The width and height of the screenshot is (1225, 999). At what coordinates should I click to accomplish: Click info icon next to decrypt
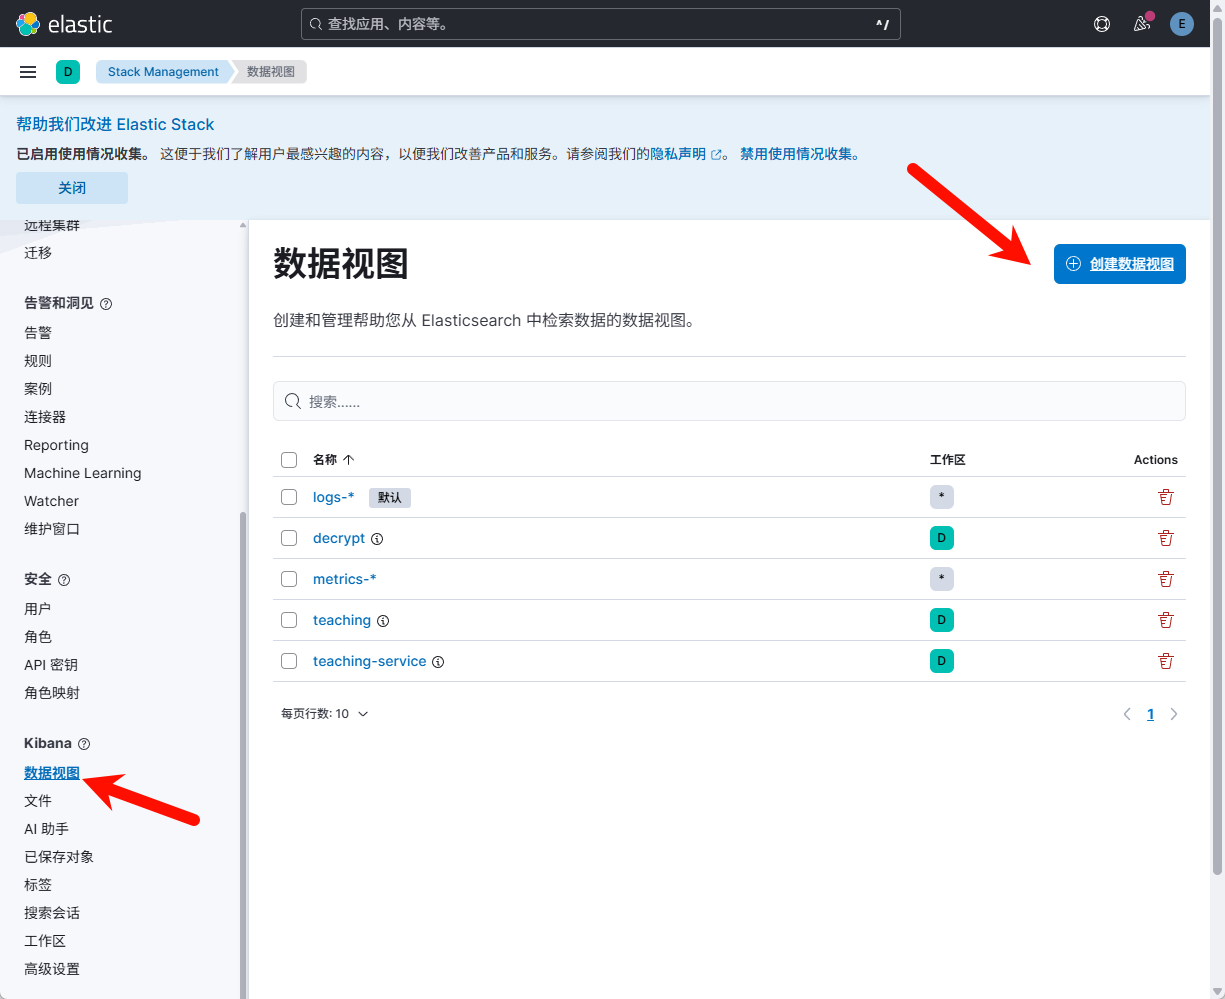[377, 539]
